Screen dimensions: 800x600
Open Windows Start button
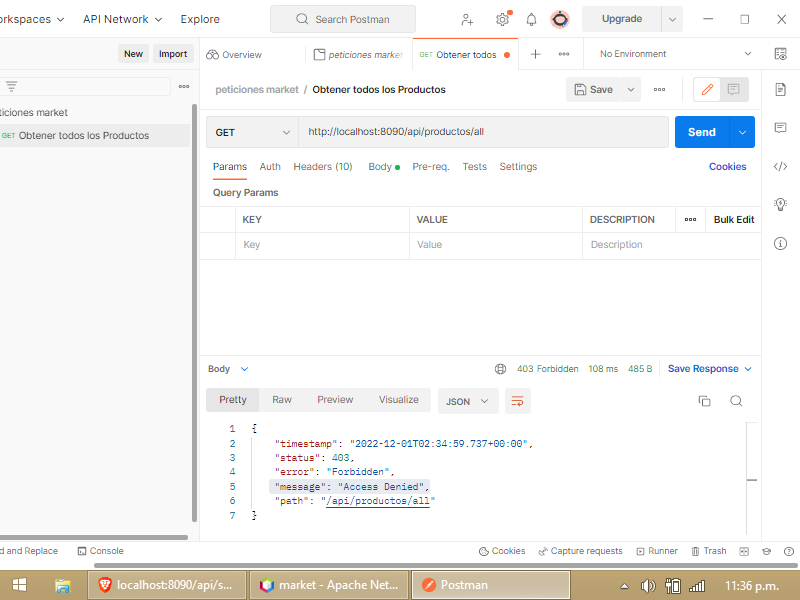[19, 585]
